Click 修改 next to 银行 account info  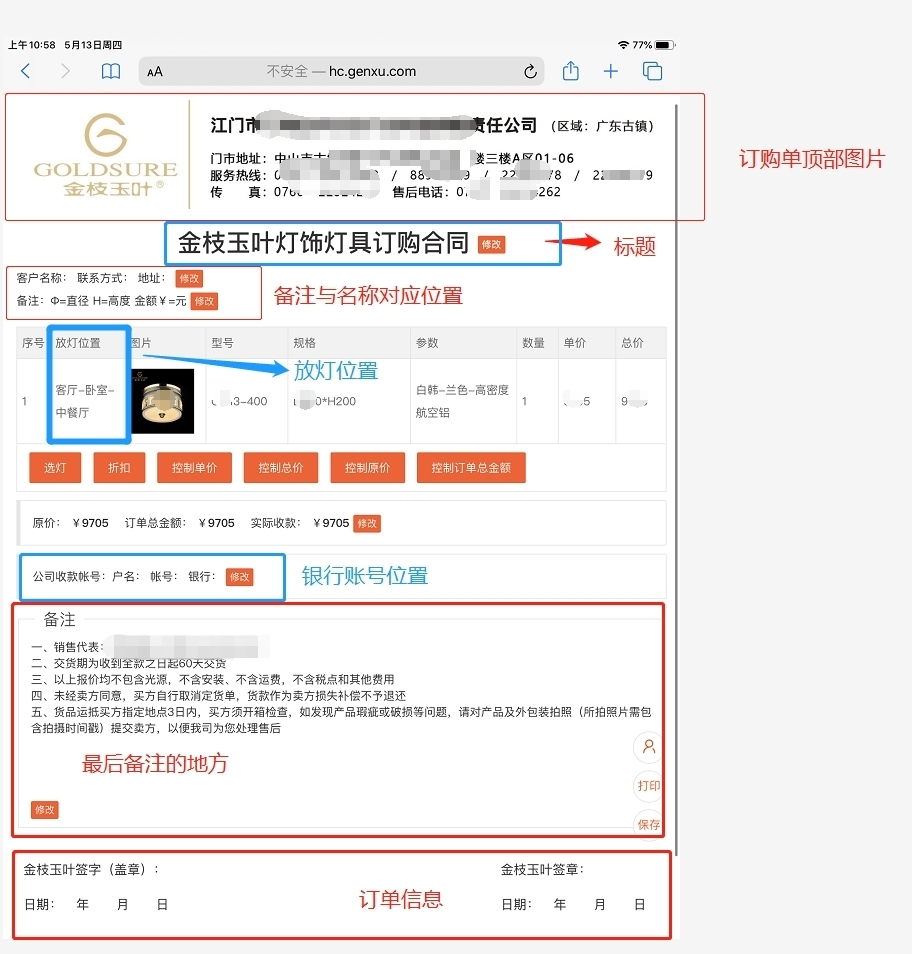click(239, 577)
